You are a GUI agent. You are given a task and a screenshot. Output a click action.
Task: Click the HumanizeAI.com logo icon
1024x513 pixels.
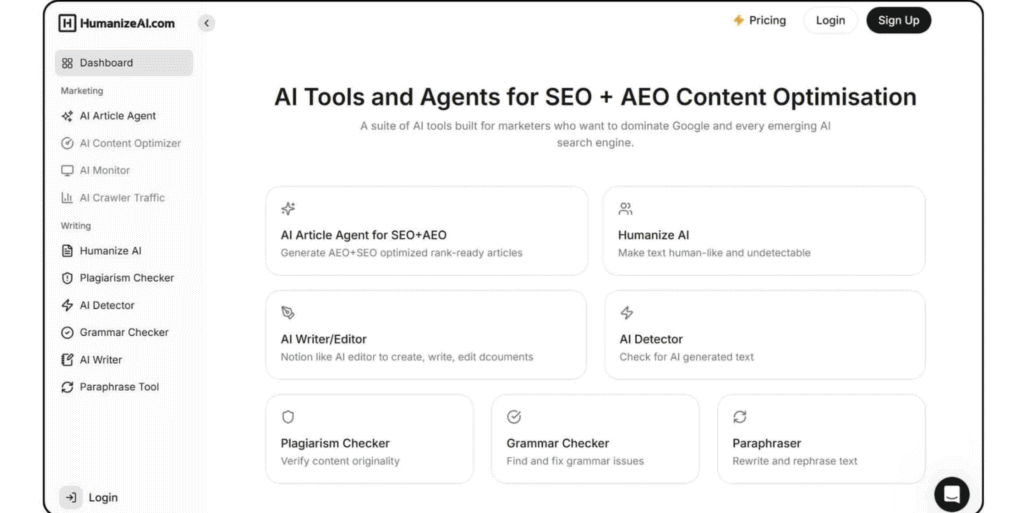[67, 23]
